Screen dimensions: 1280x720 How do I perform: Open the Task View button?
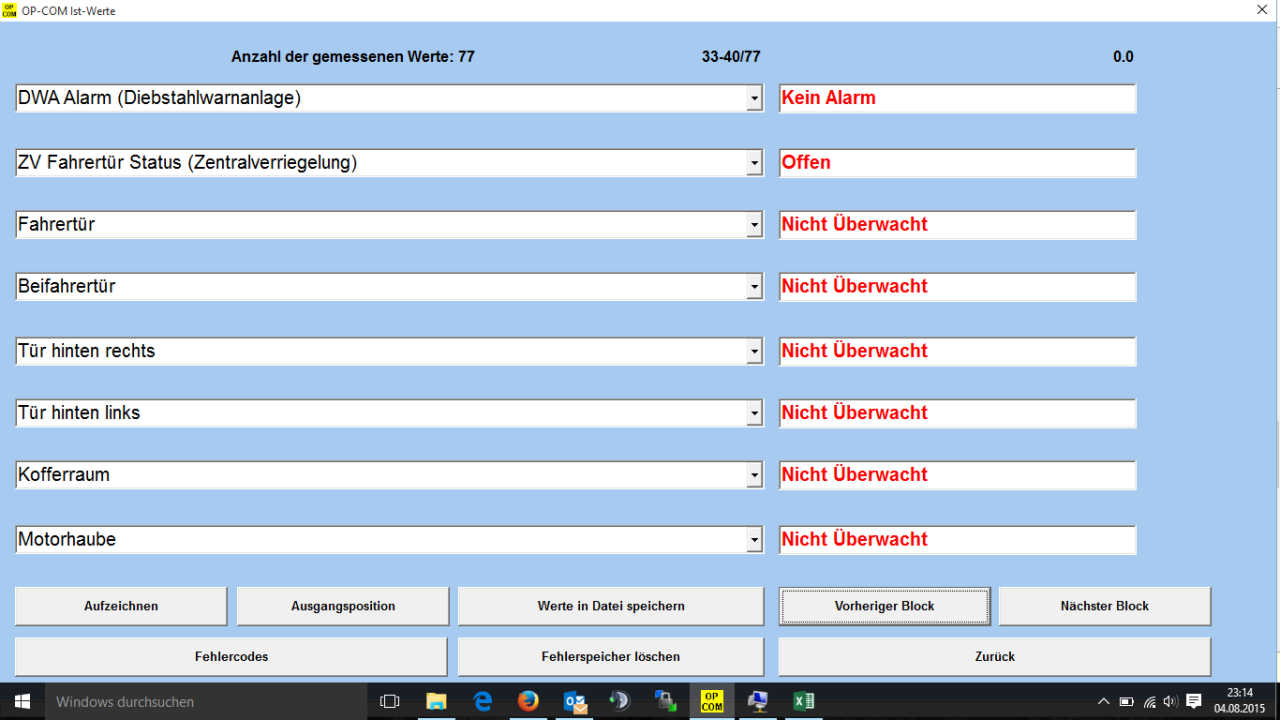coord(390,701)
